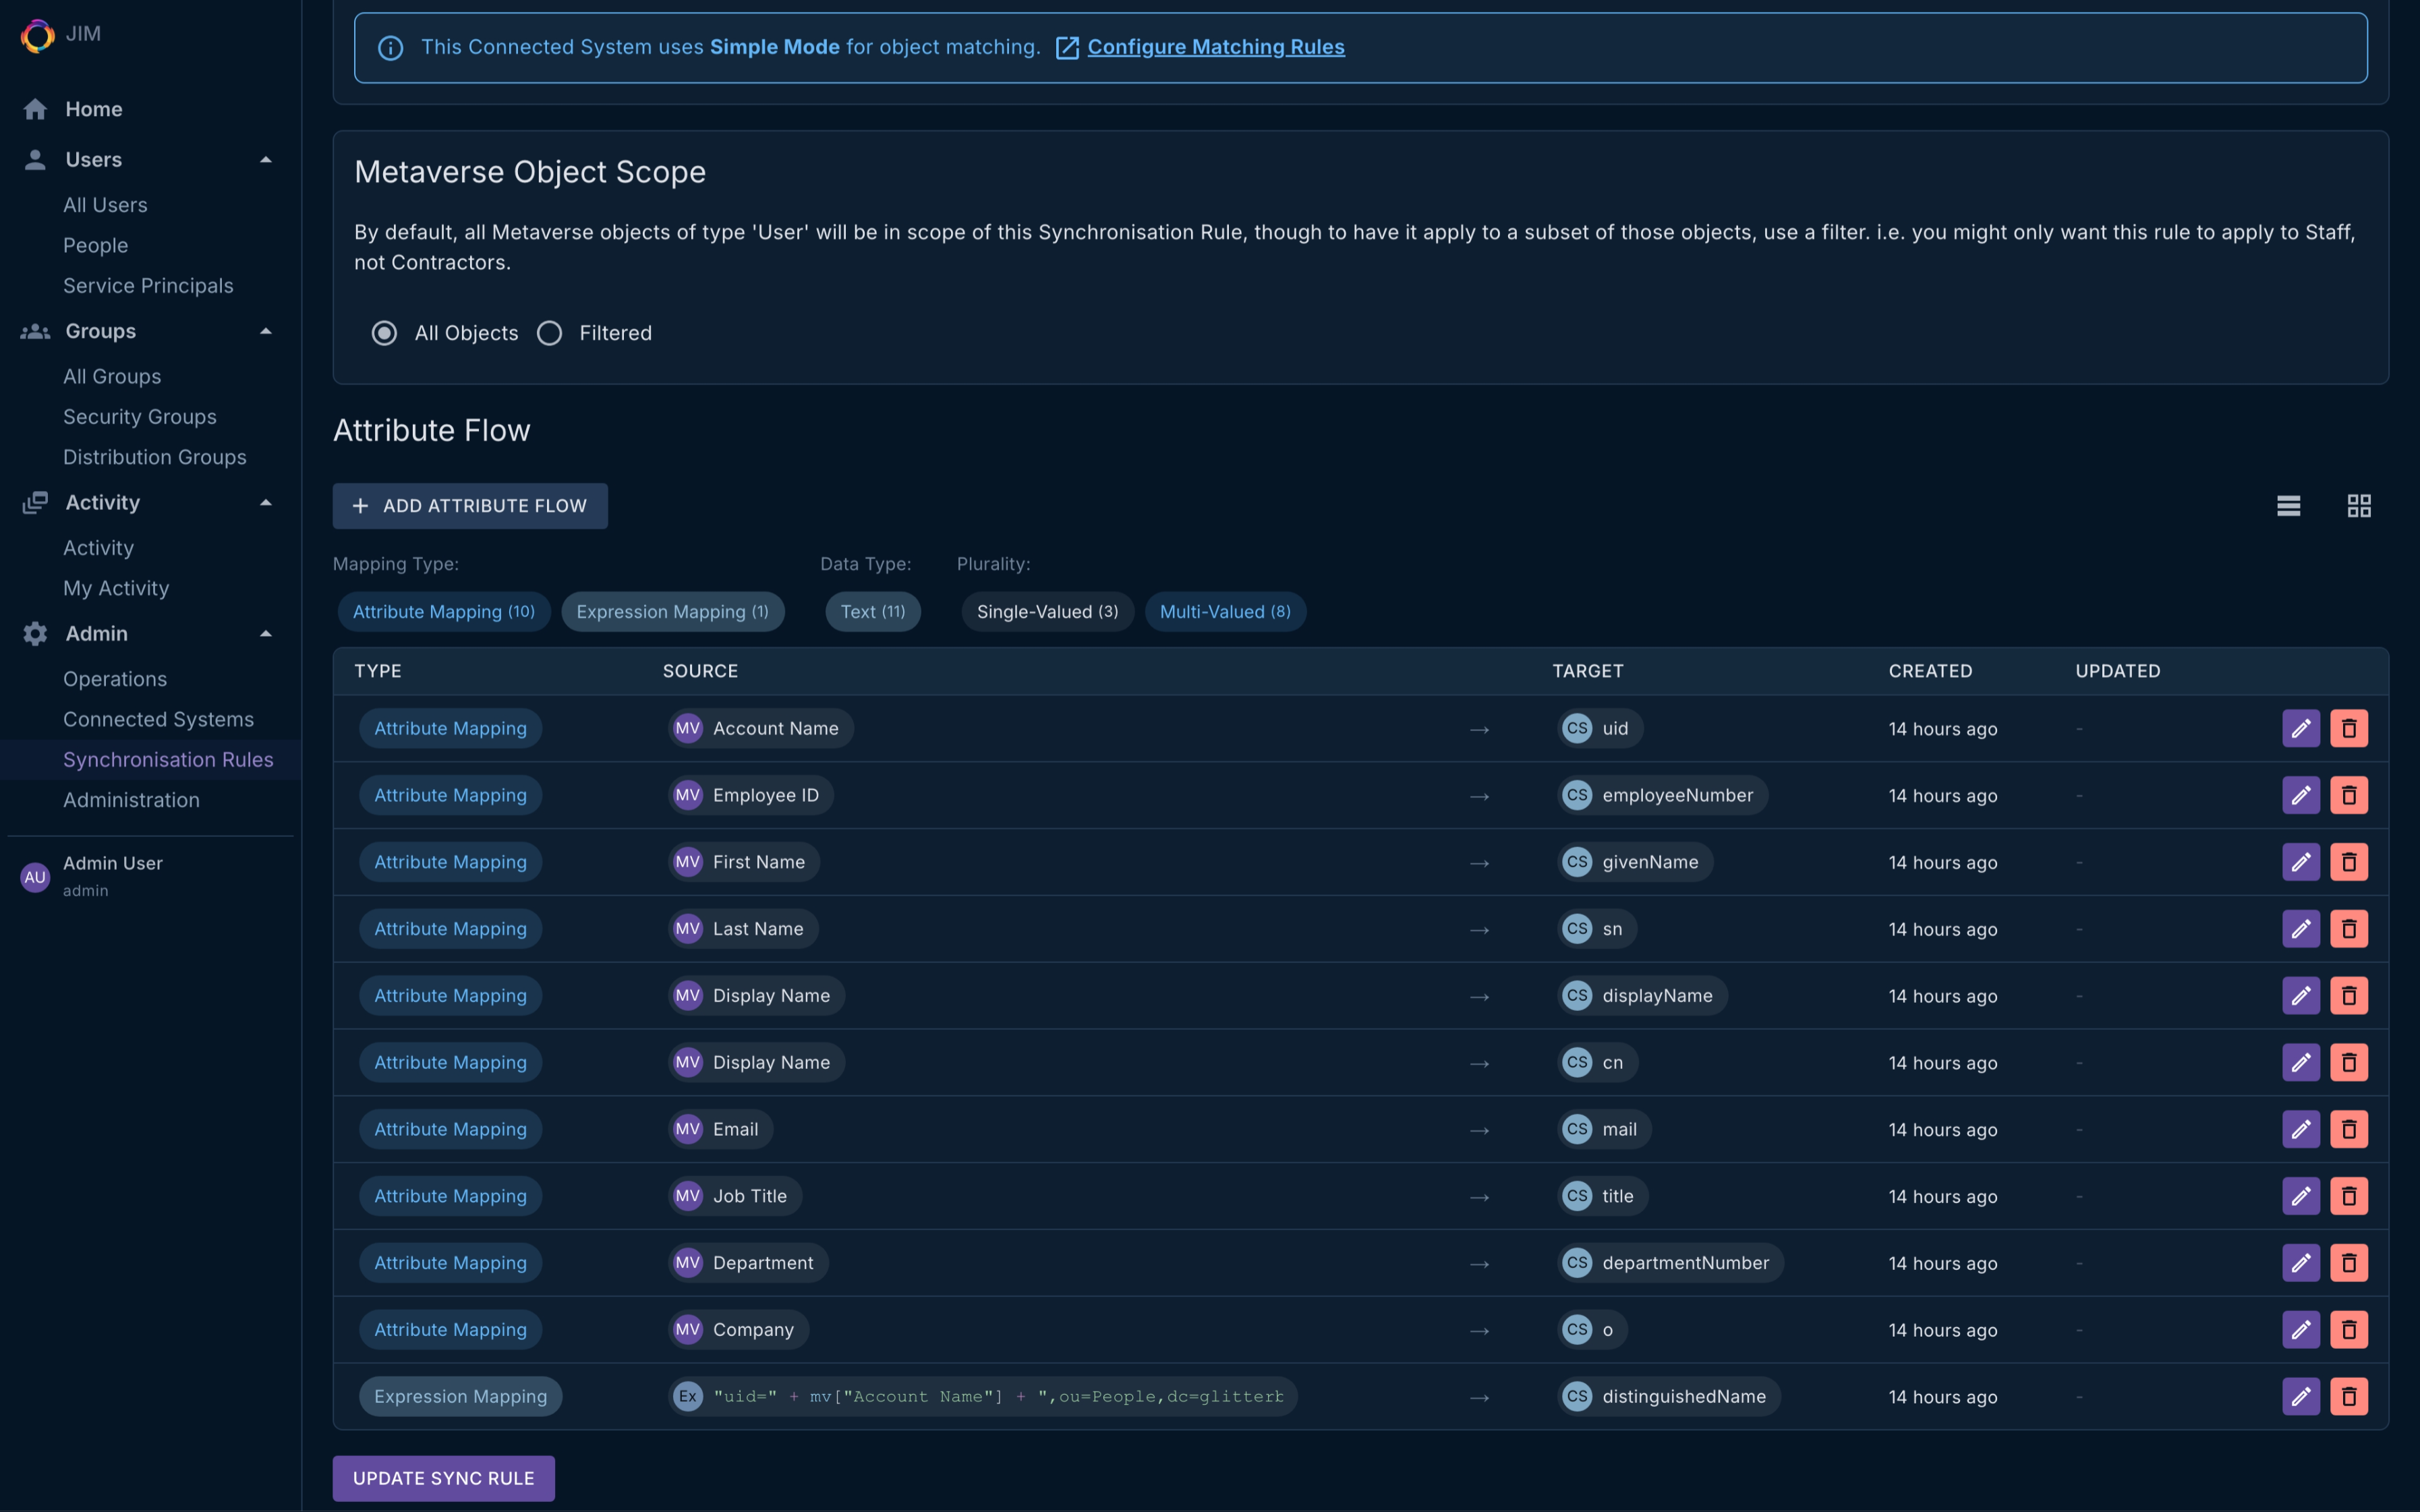Select the Filtered scope radio option

tap(550, 333)
